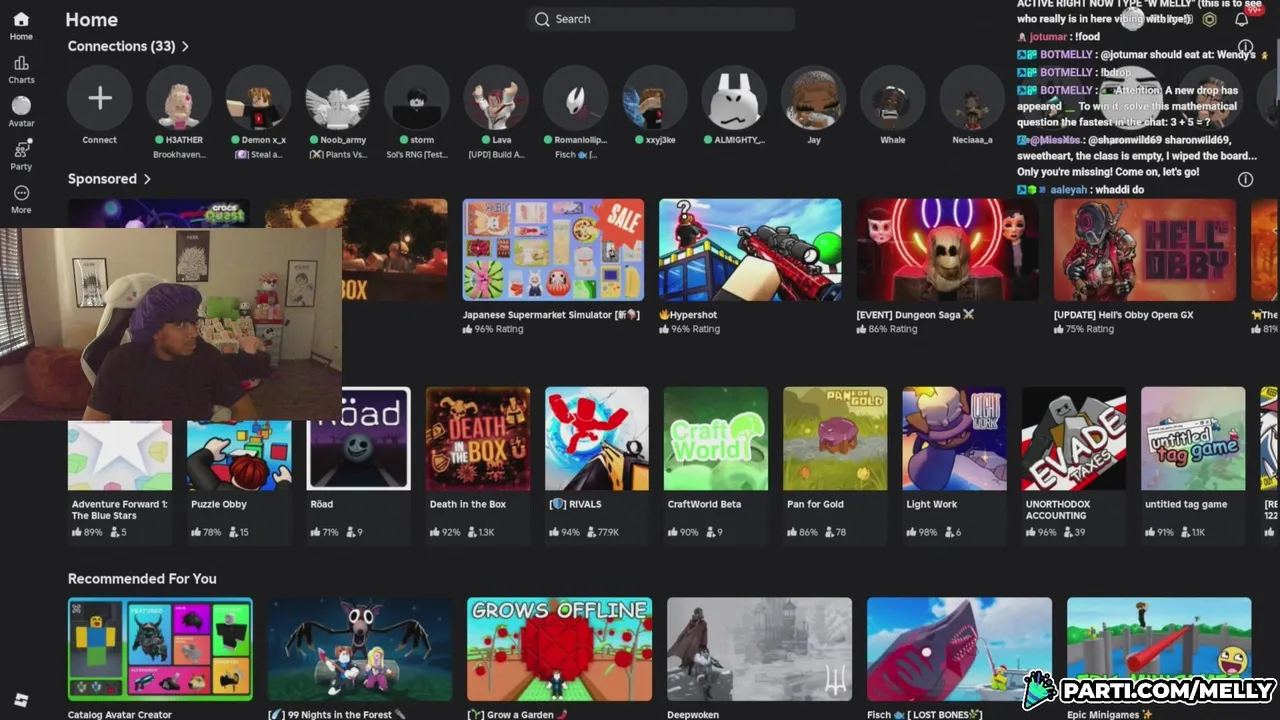The width and height of the screenshot is (1280, 720).
Task: Open Jay's connection avatar
Action: (814, 98)
